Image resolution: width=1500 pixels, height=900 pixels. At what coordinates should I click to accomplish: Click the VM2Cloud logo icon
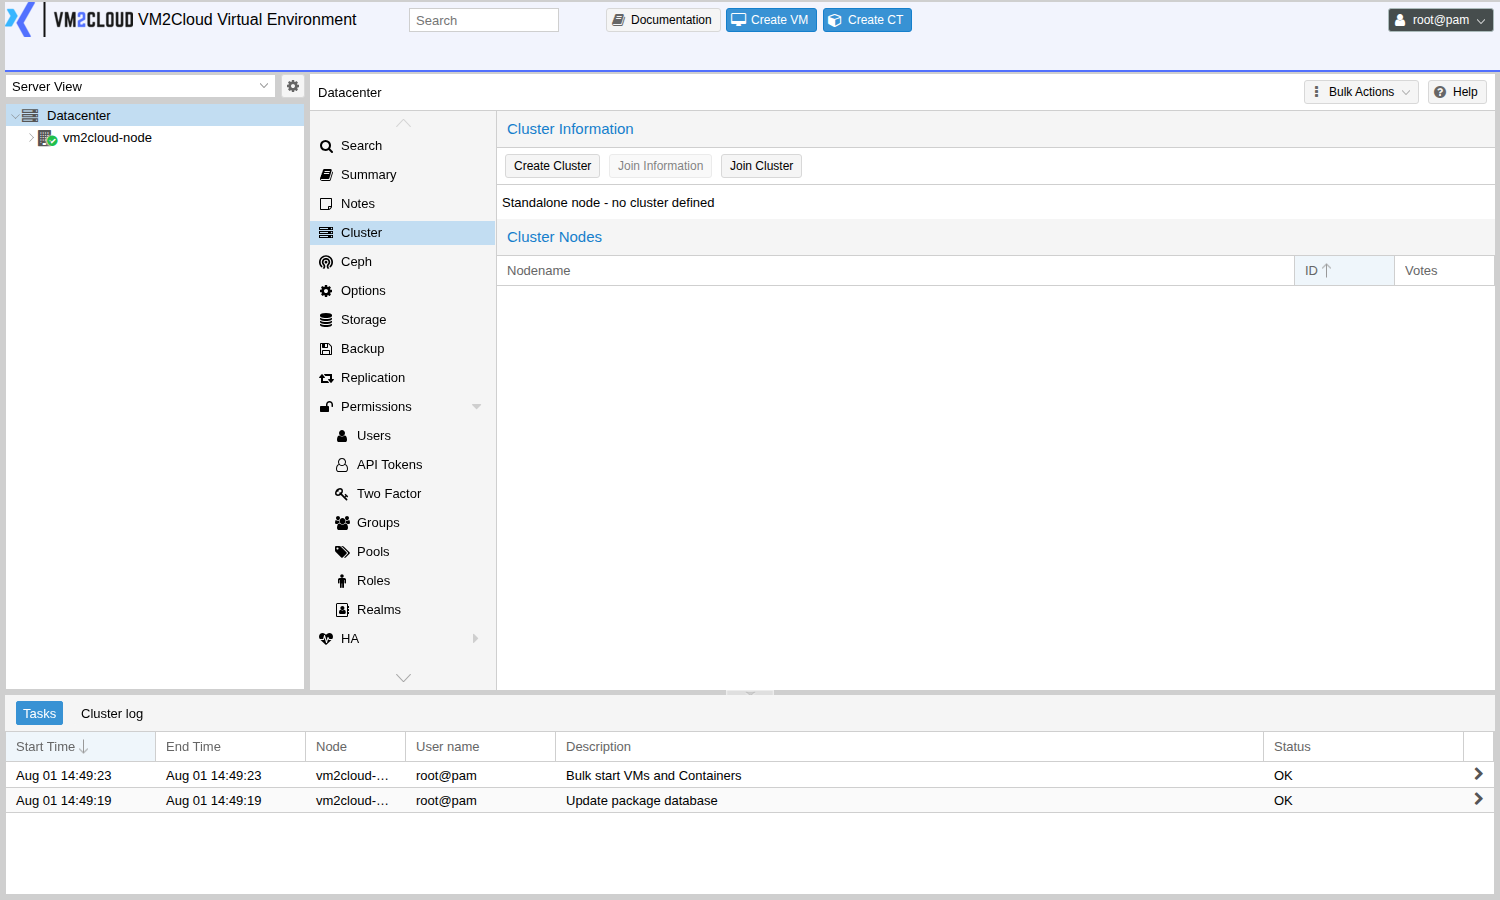click(20, 19)
